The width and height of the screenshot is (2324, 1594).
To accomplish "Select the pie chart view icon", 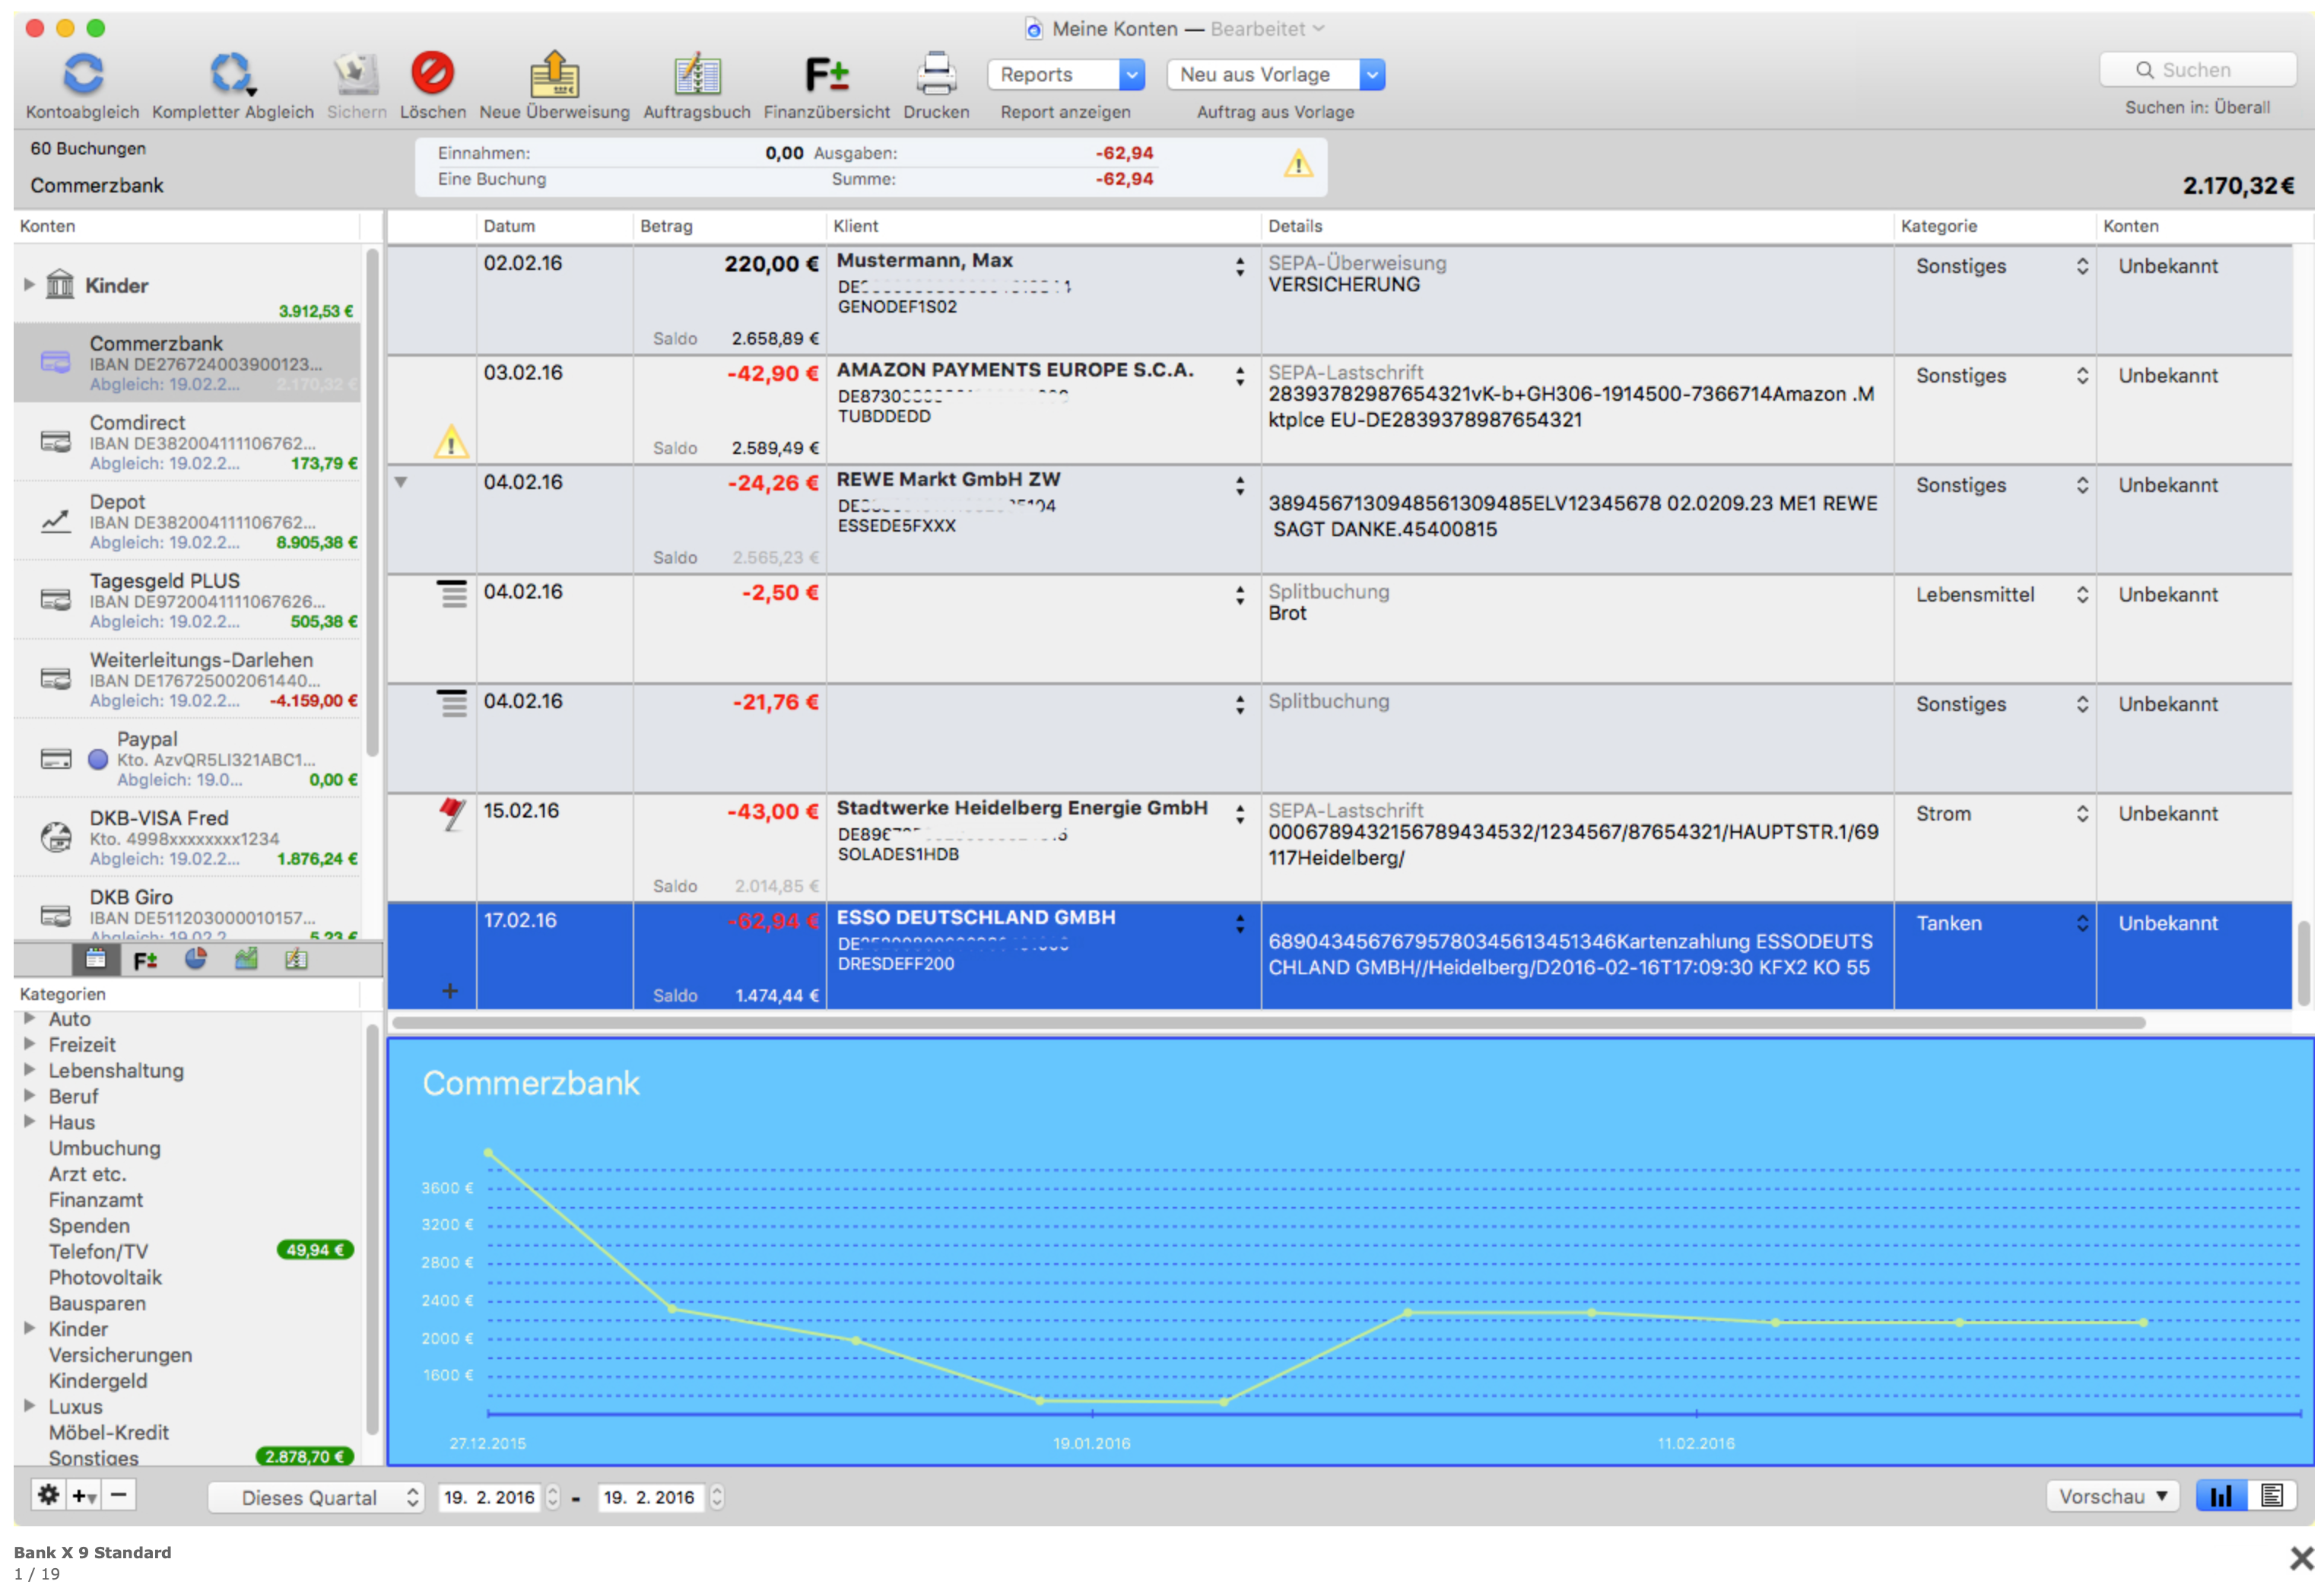I will pos(195,959).
